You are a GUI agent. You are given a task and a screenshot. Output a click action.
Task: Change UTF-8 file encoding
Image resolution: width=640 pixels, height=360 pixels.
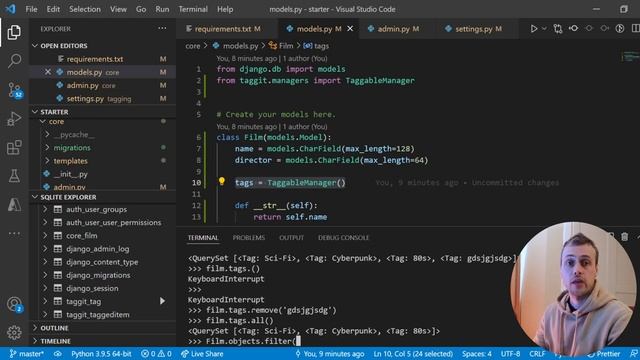point(510,354)
